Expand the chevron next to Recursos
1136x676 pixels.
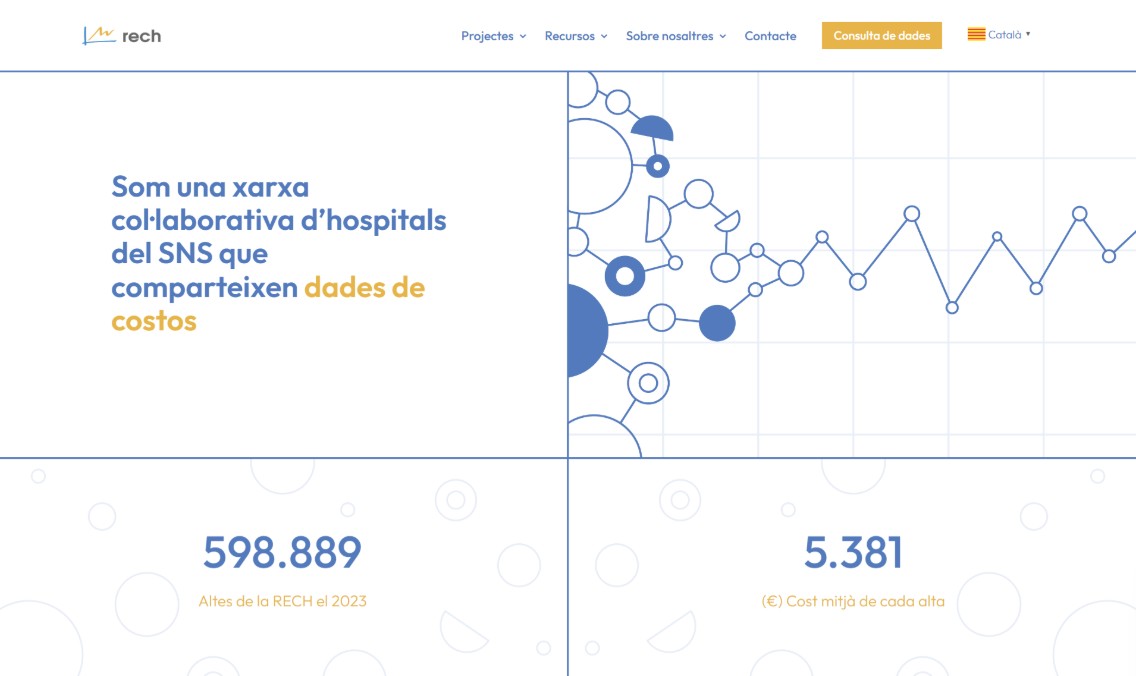(604, 37)
